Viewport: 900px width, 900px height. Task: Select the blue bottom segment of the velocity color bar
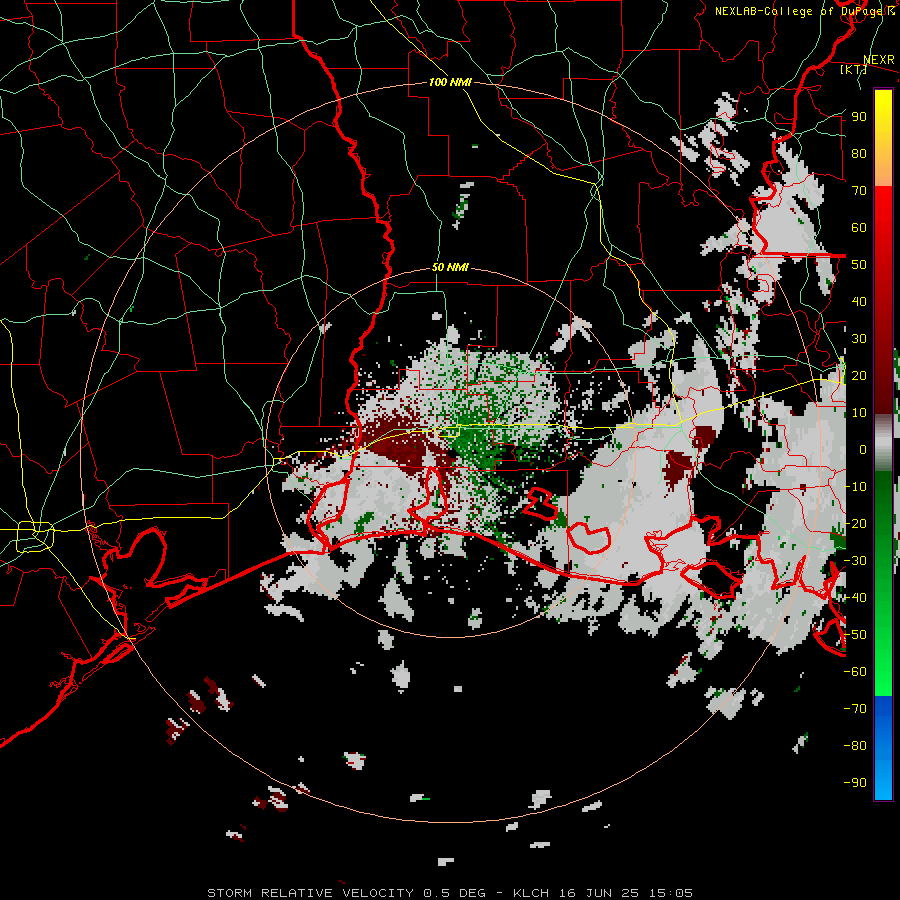[883, 748]
